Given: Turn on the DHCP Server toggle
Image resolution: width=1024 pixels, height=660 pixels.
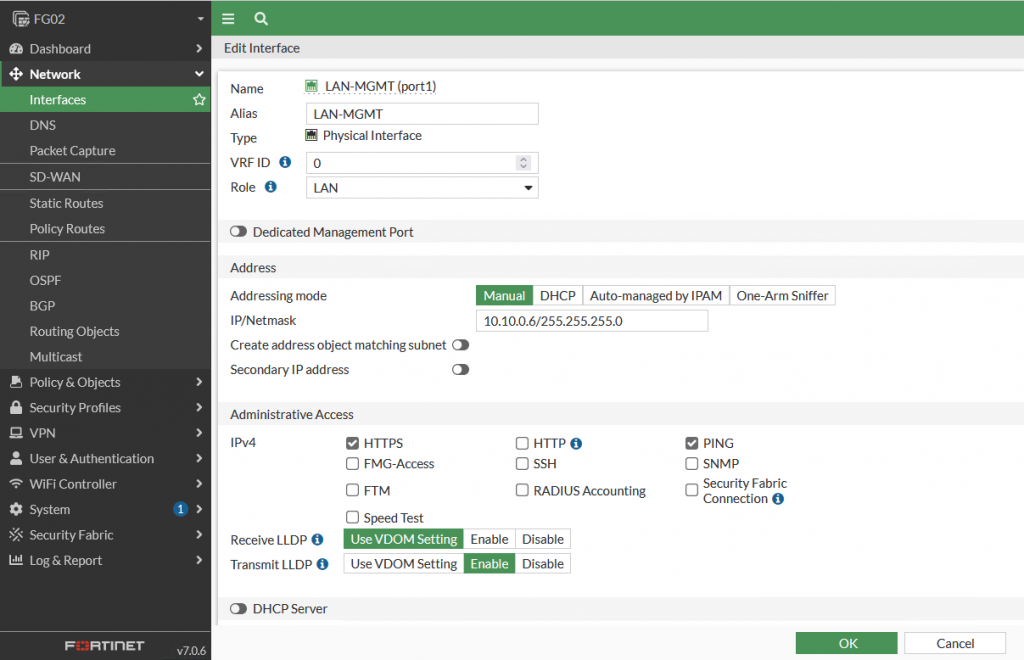Looking at the screenshot, I should [x=238, y=609].
